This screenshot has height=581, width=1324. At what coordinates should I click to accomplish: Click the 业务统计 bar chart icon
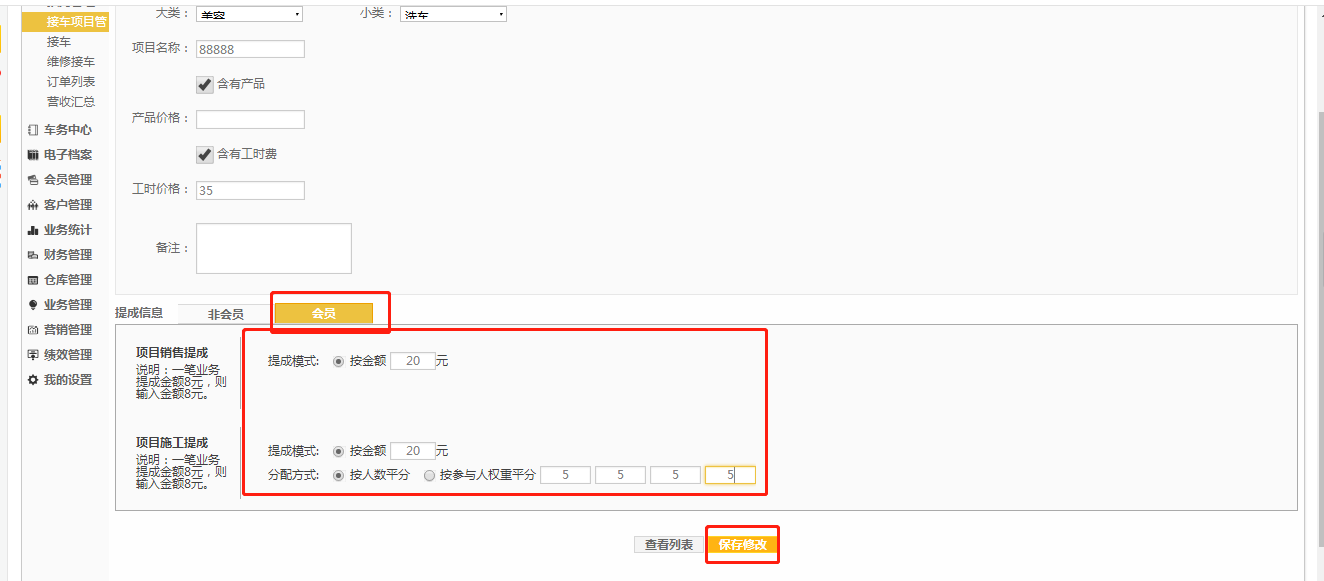33,230
